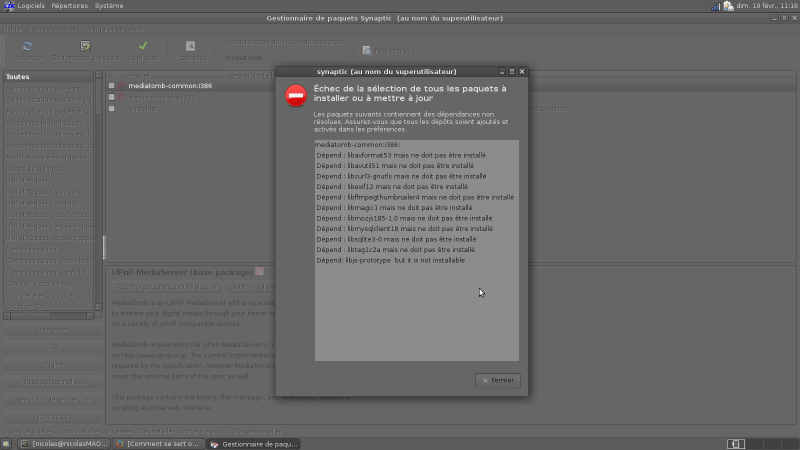Click the Rechercher search icon in Synaptic

(367, 51)
